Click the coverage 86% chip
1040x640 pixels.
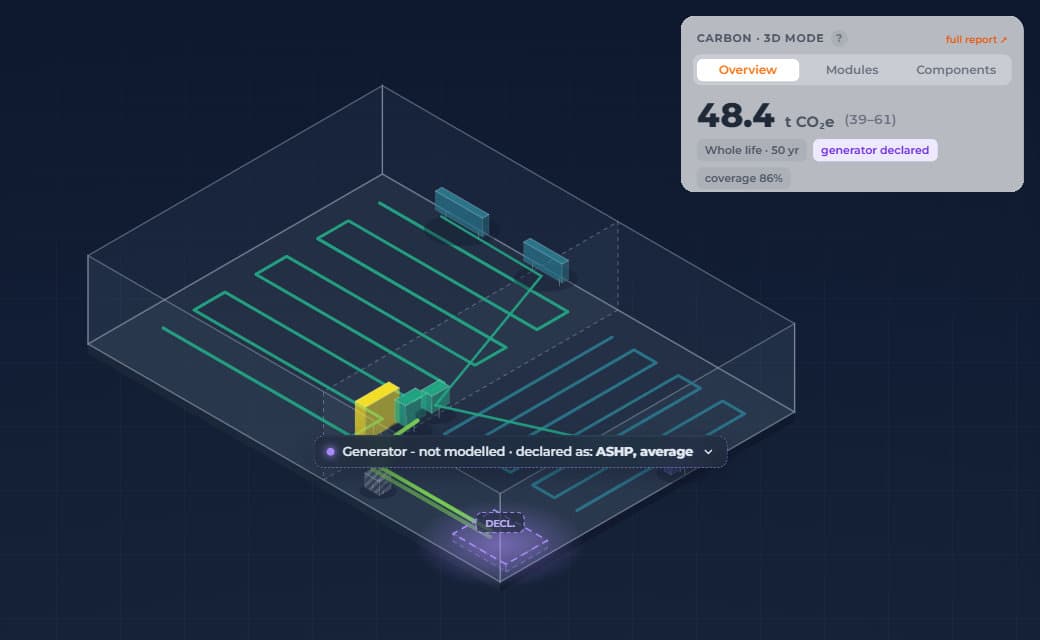click(x=744, y=178)
